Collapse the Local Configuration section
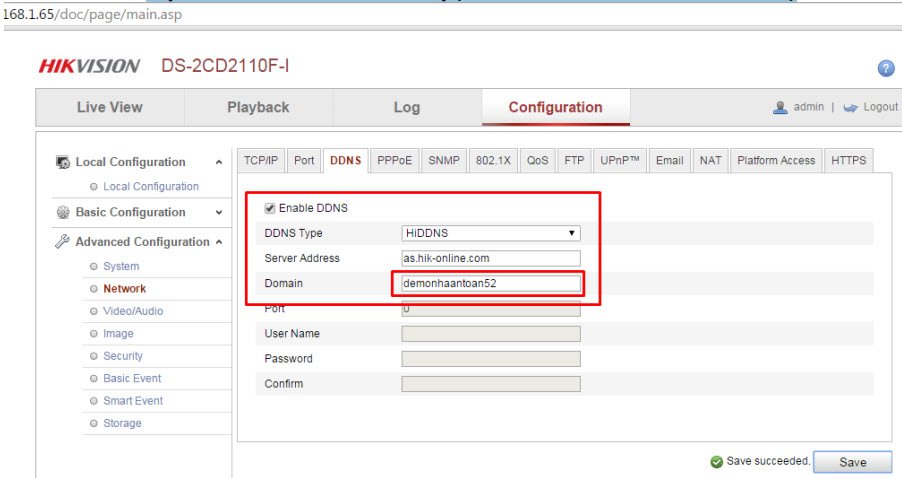Viewport: 902px width, 478px height. coord(219,162)
